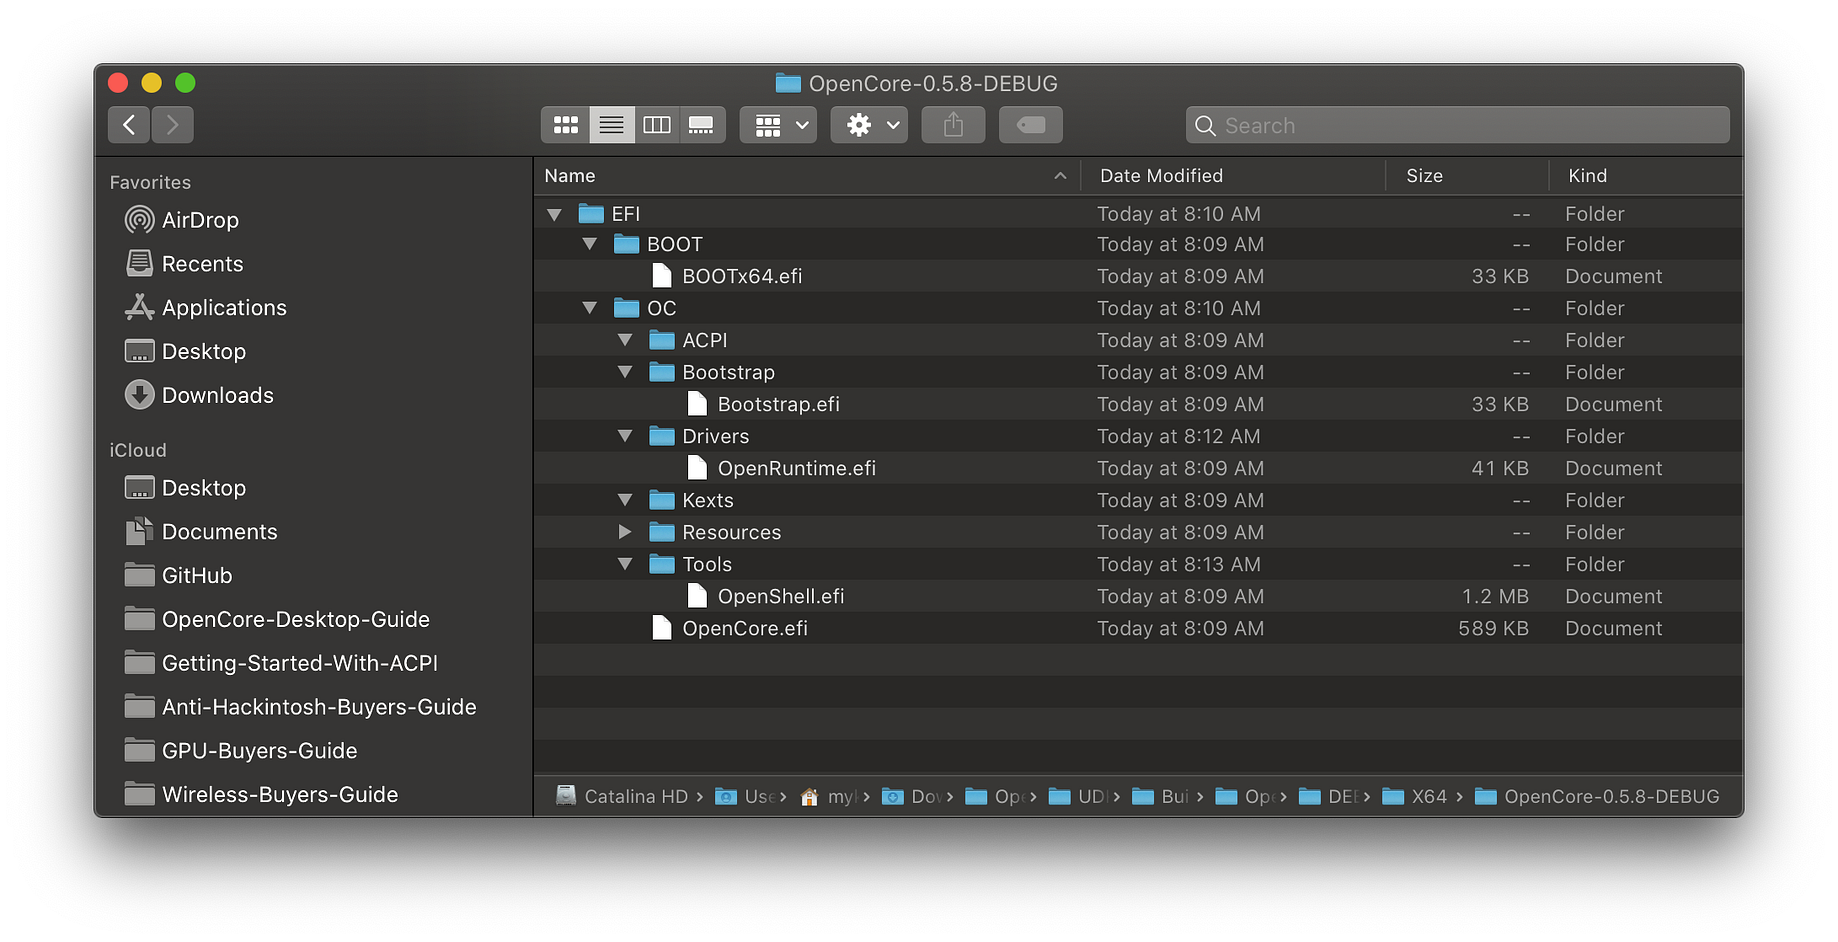Collapse the Drivers folder disclosure triangle
This screenshot has height=942, width=1838.
[625, 436]
